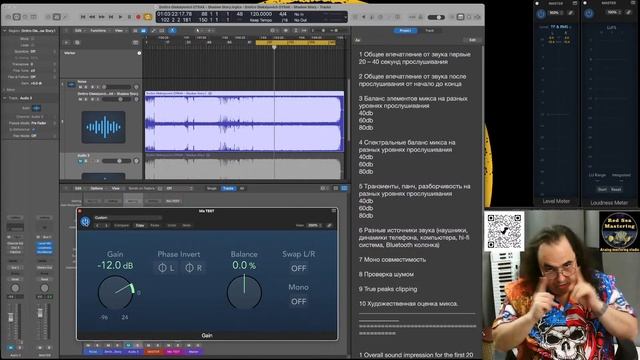
Task: Switch mixer to Single view
Action: click(x=211, y=189)
